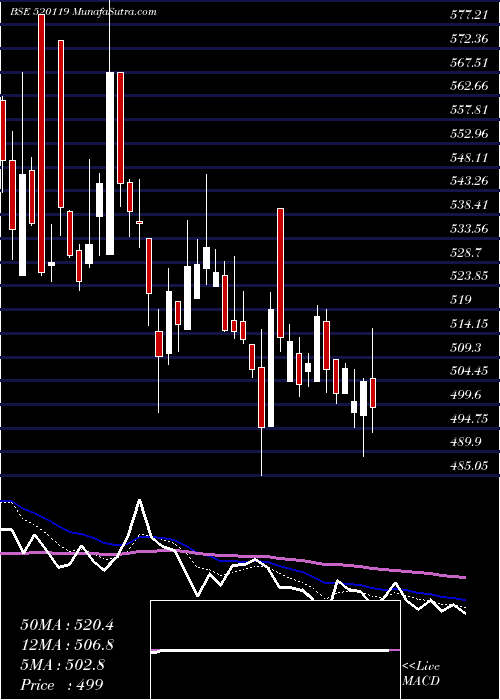
Task: Click the 519 price axis label
Action: 461,300
